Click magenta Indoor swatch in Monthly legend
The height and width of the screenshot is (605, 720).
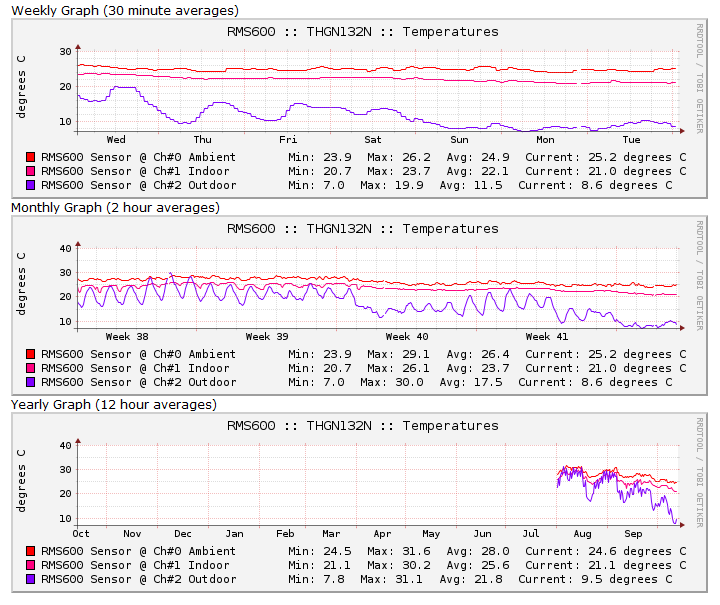(x=30, y=368)
